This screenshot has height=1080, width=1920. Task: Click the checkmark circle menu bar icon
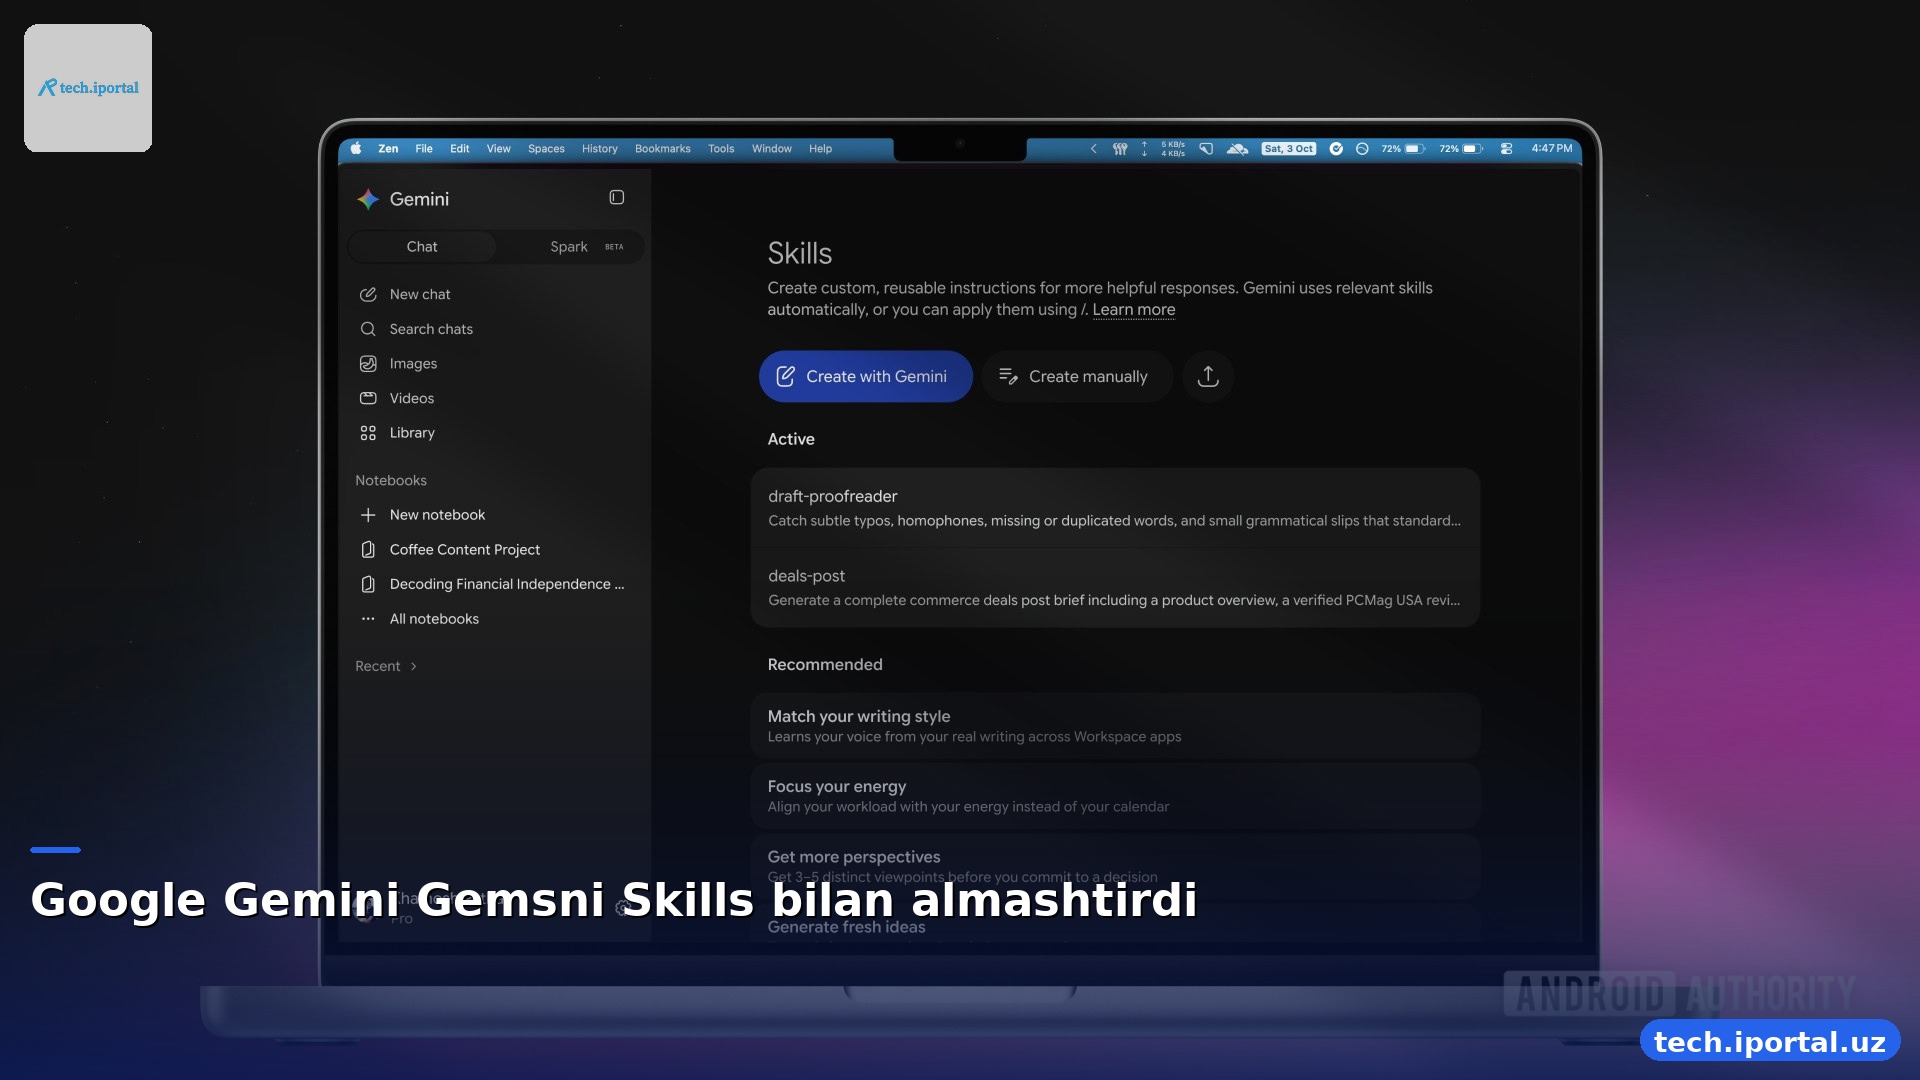1336,149
